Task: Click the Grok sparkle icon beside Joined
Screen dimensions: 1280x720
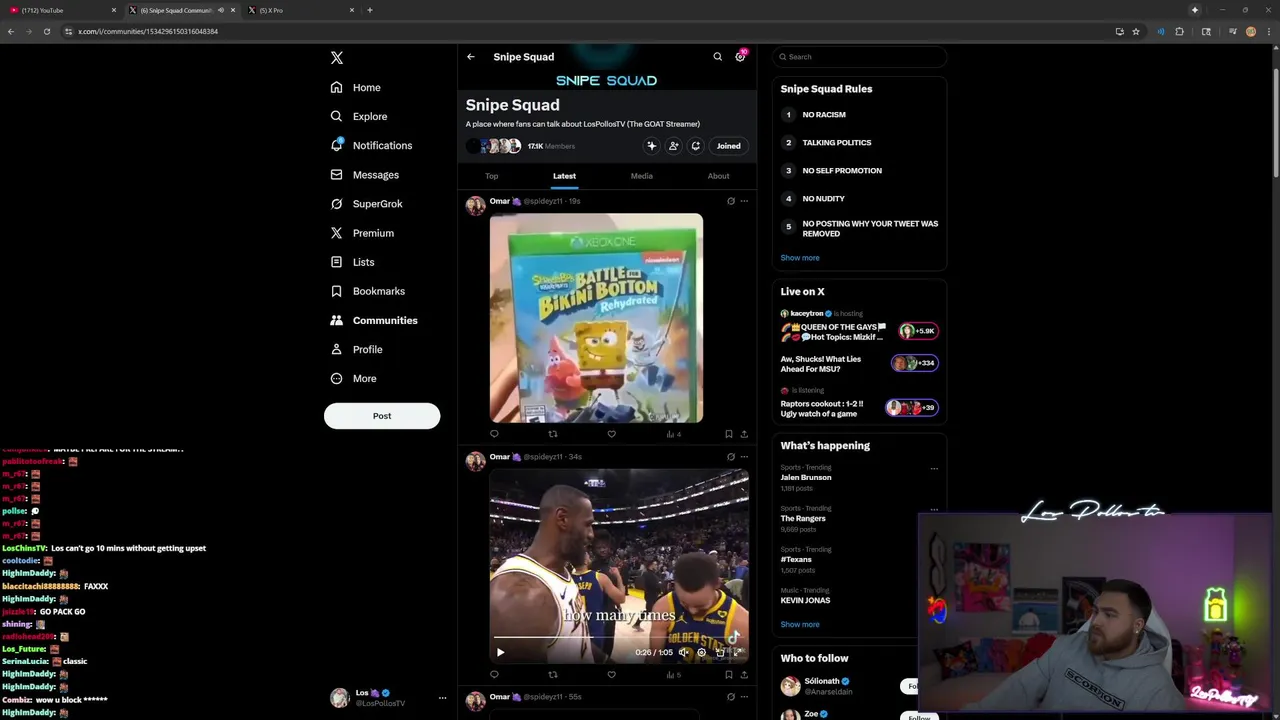Action: [651, 146]
